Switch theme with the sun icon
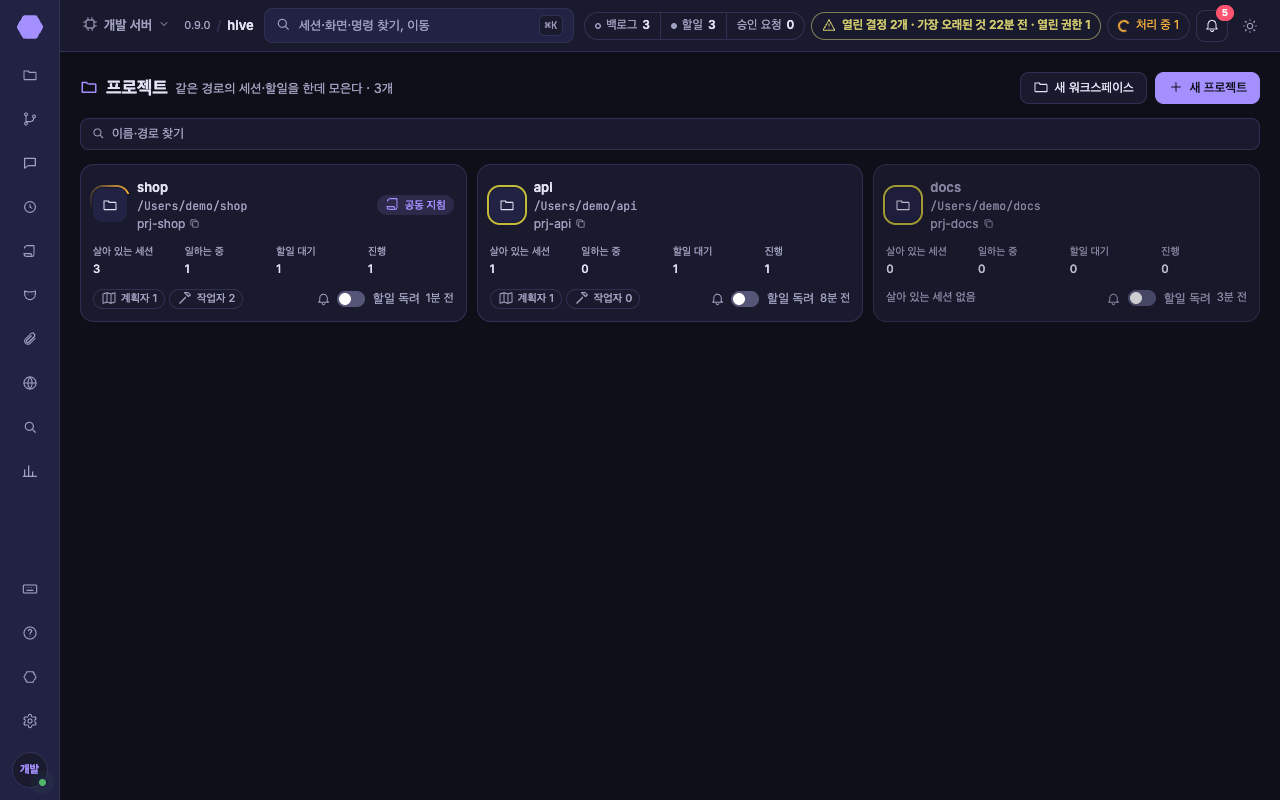The width and height of the screenshot is (1280, 800). [1250, 26]
